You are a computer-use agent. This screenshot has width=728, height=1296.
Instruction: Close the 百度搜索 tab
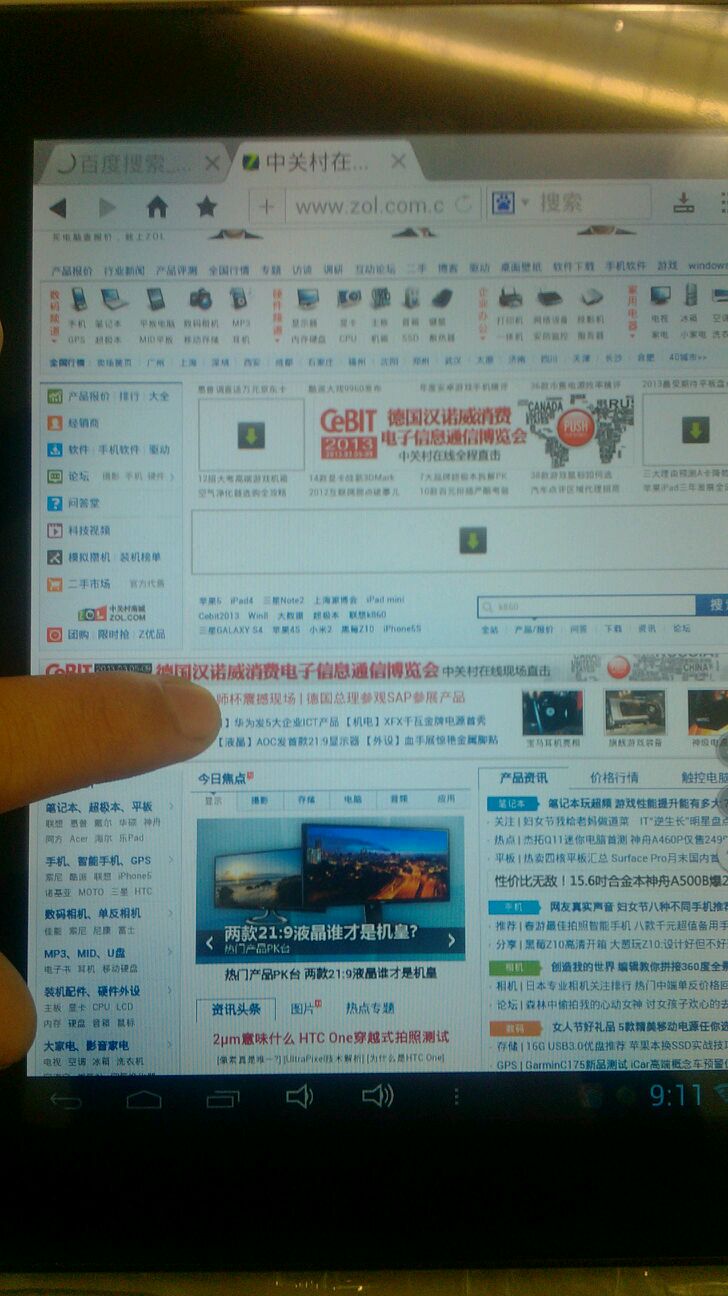tap(212, 162)
